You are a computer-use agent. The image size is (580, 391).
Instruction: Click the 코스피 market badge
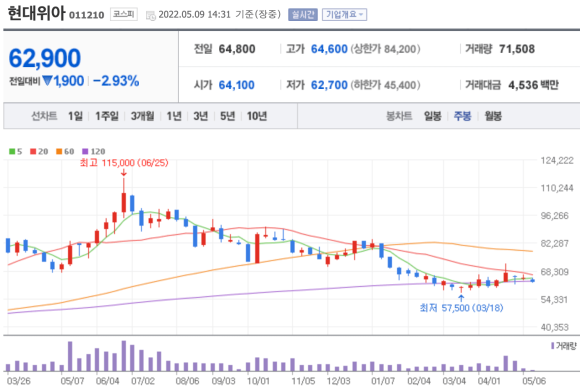tap(124, 14)
